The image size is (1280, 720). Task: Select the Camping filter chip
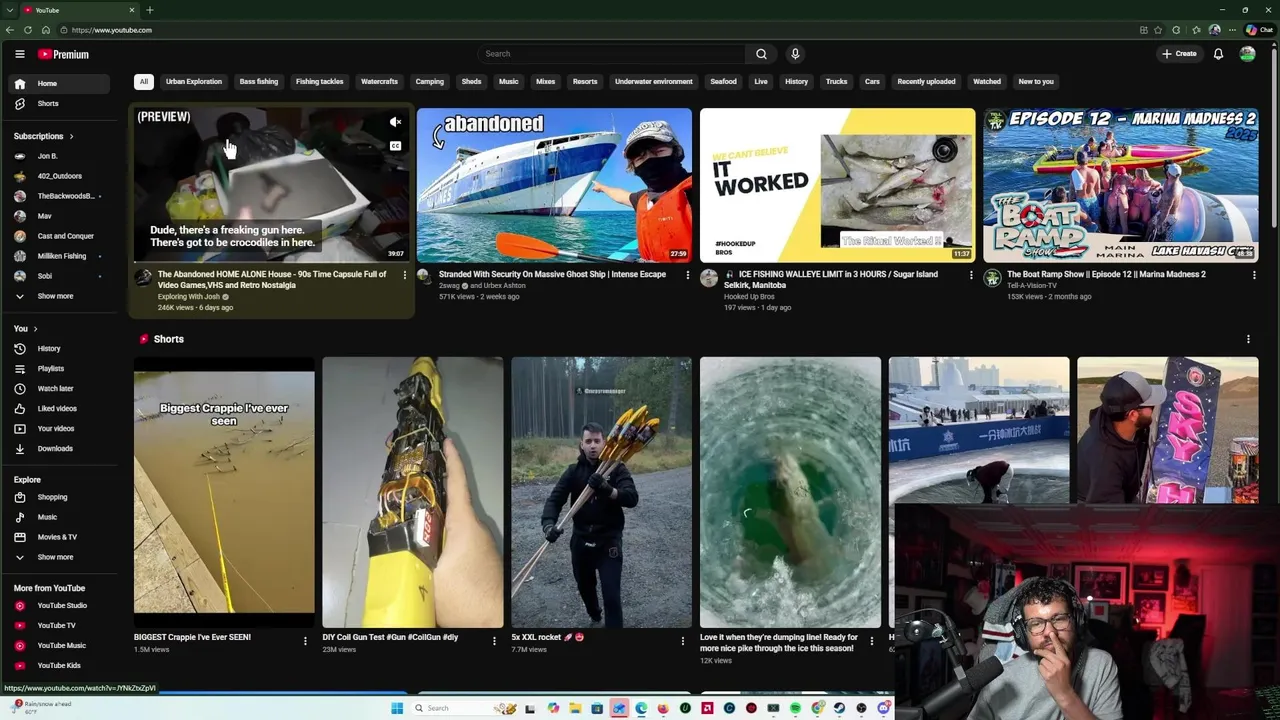pos(429,82)
